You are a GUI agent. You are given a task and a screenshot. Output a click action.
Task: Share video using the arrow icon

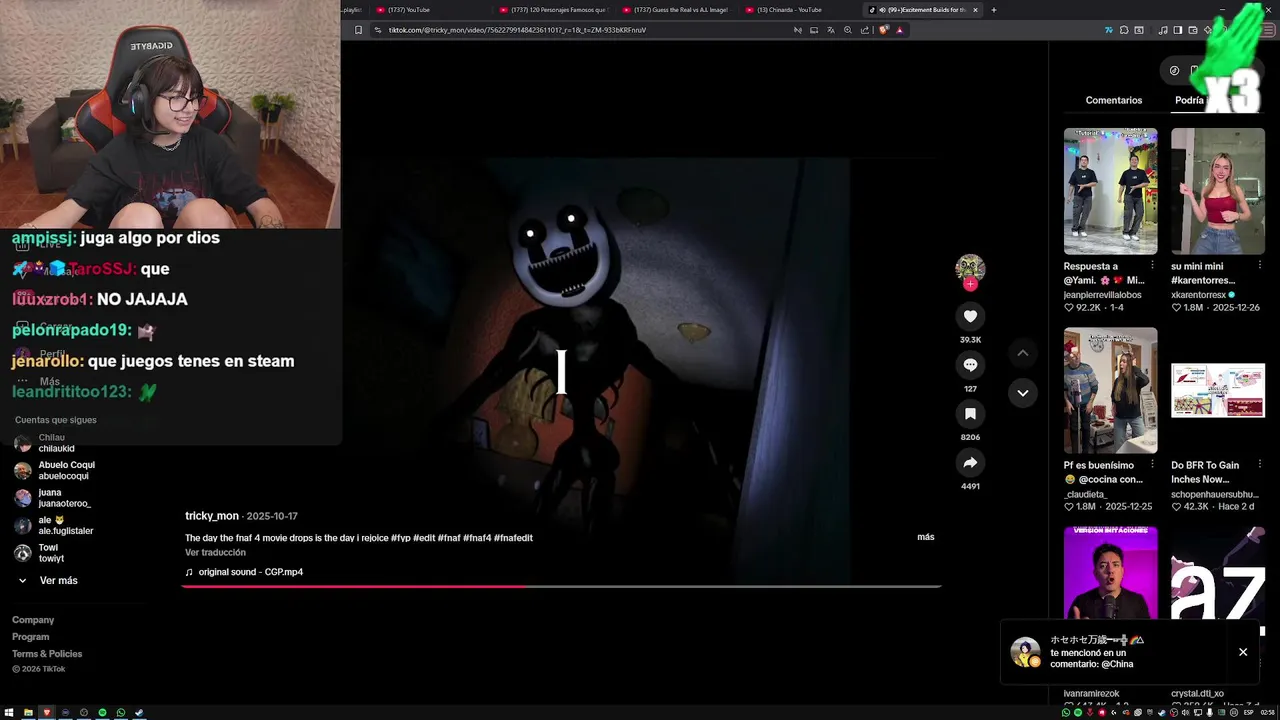tap(970, 463)
